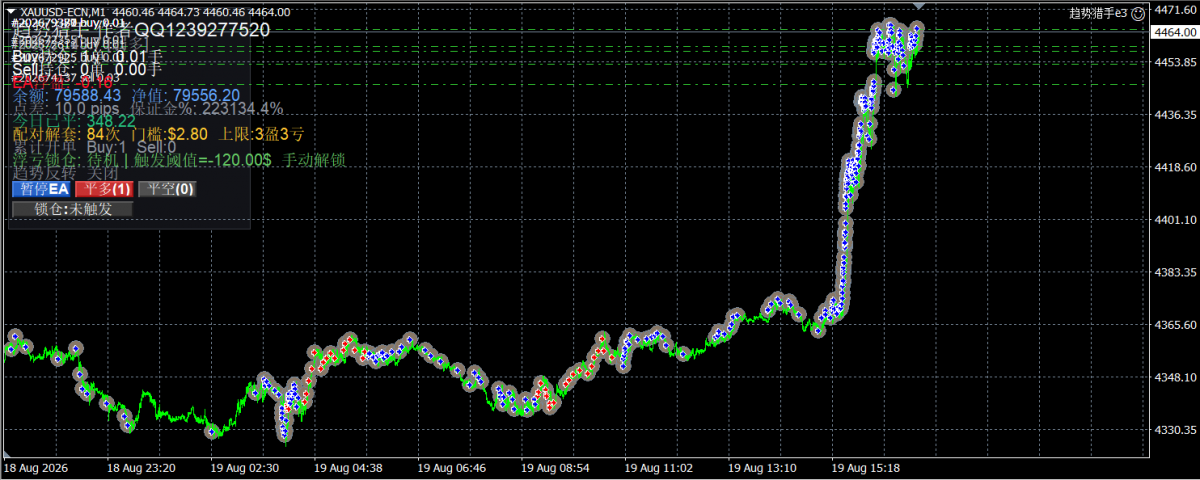
Task: Click the current price label 4464.00
Action: (1175, 33)
